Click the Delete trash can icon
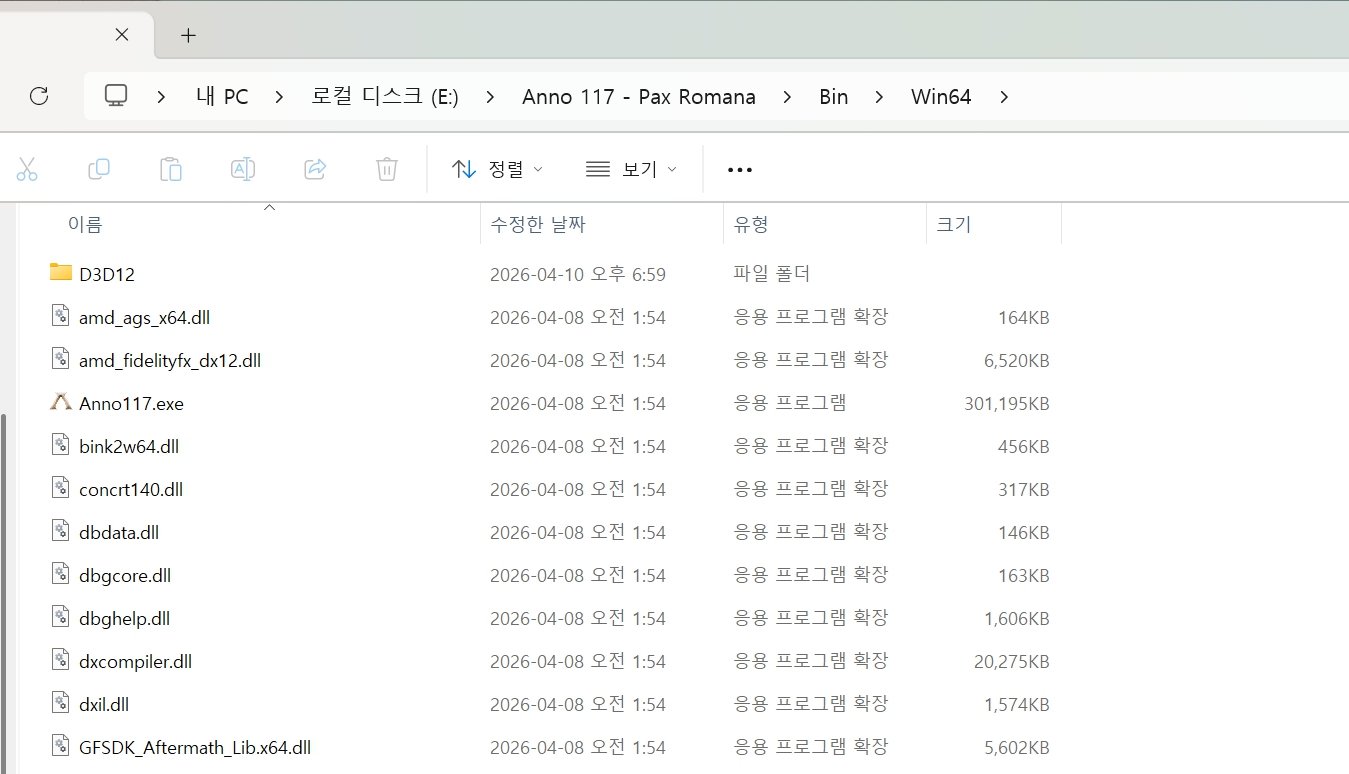 point(387,170)
